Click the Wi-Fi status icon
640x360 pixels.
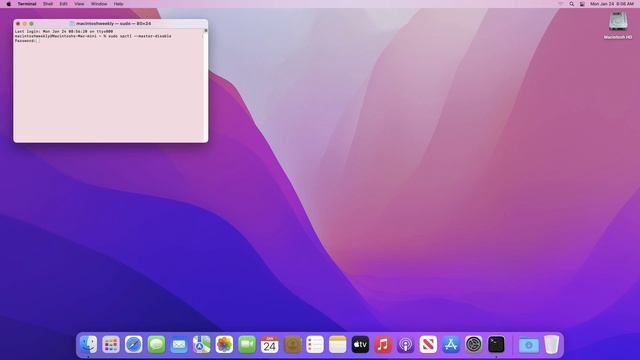click(560, 4)
